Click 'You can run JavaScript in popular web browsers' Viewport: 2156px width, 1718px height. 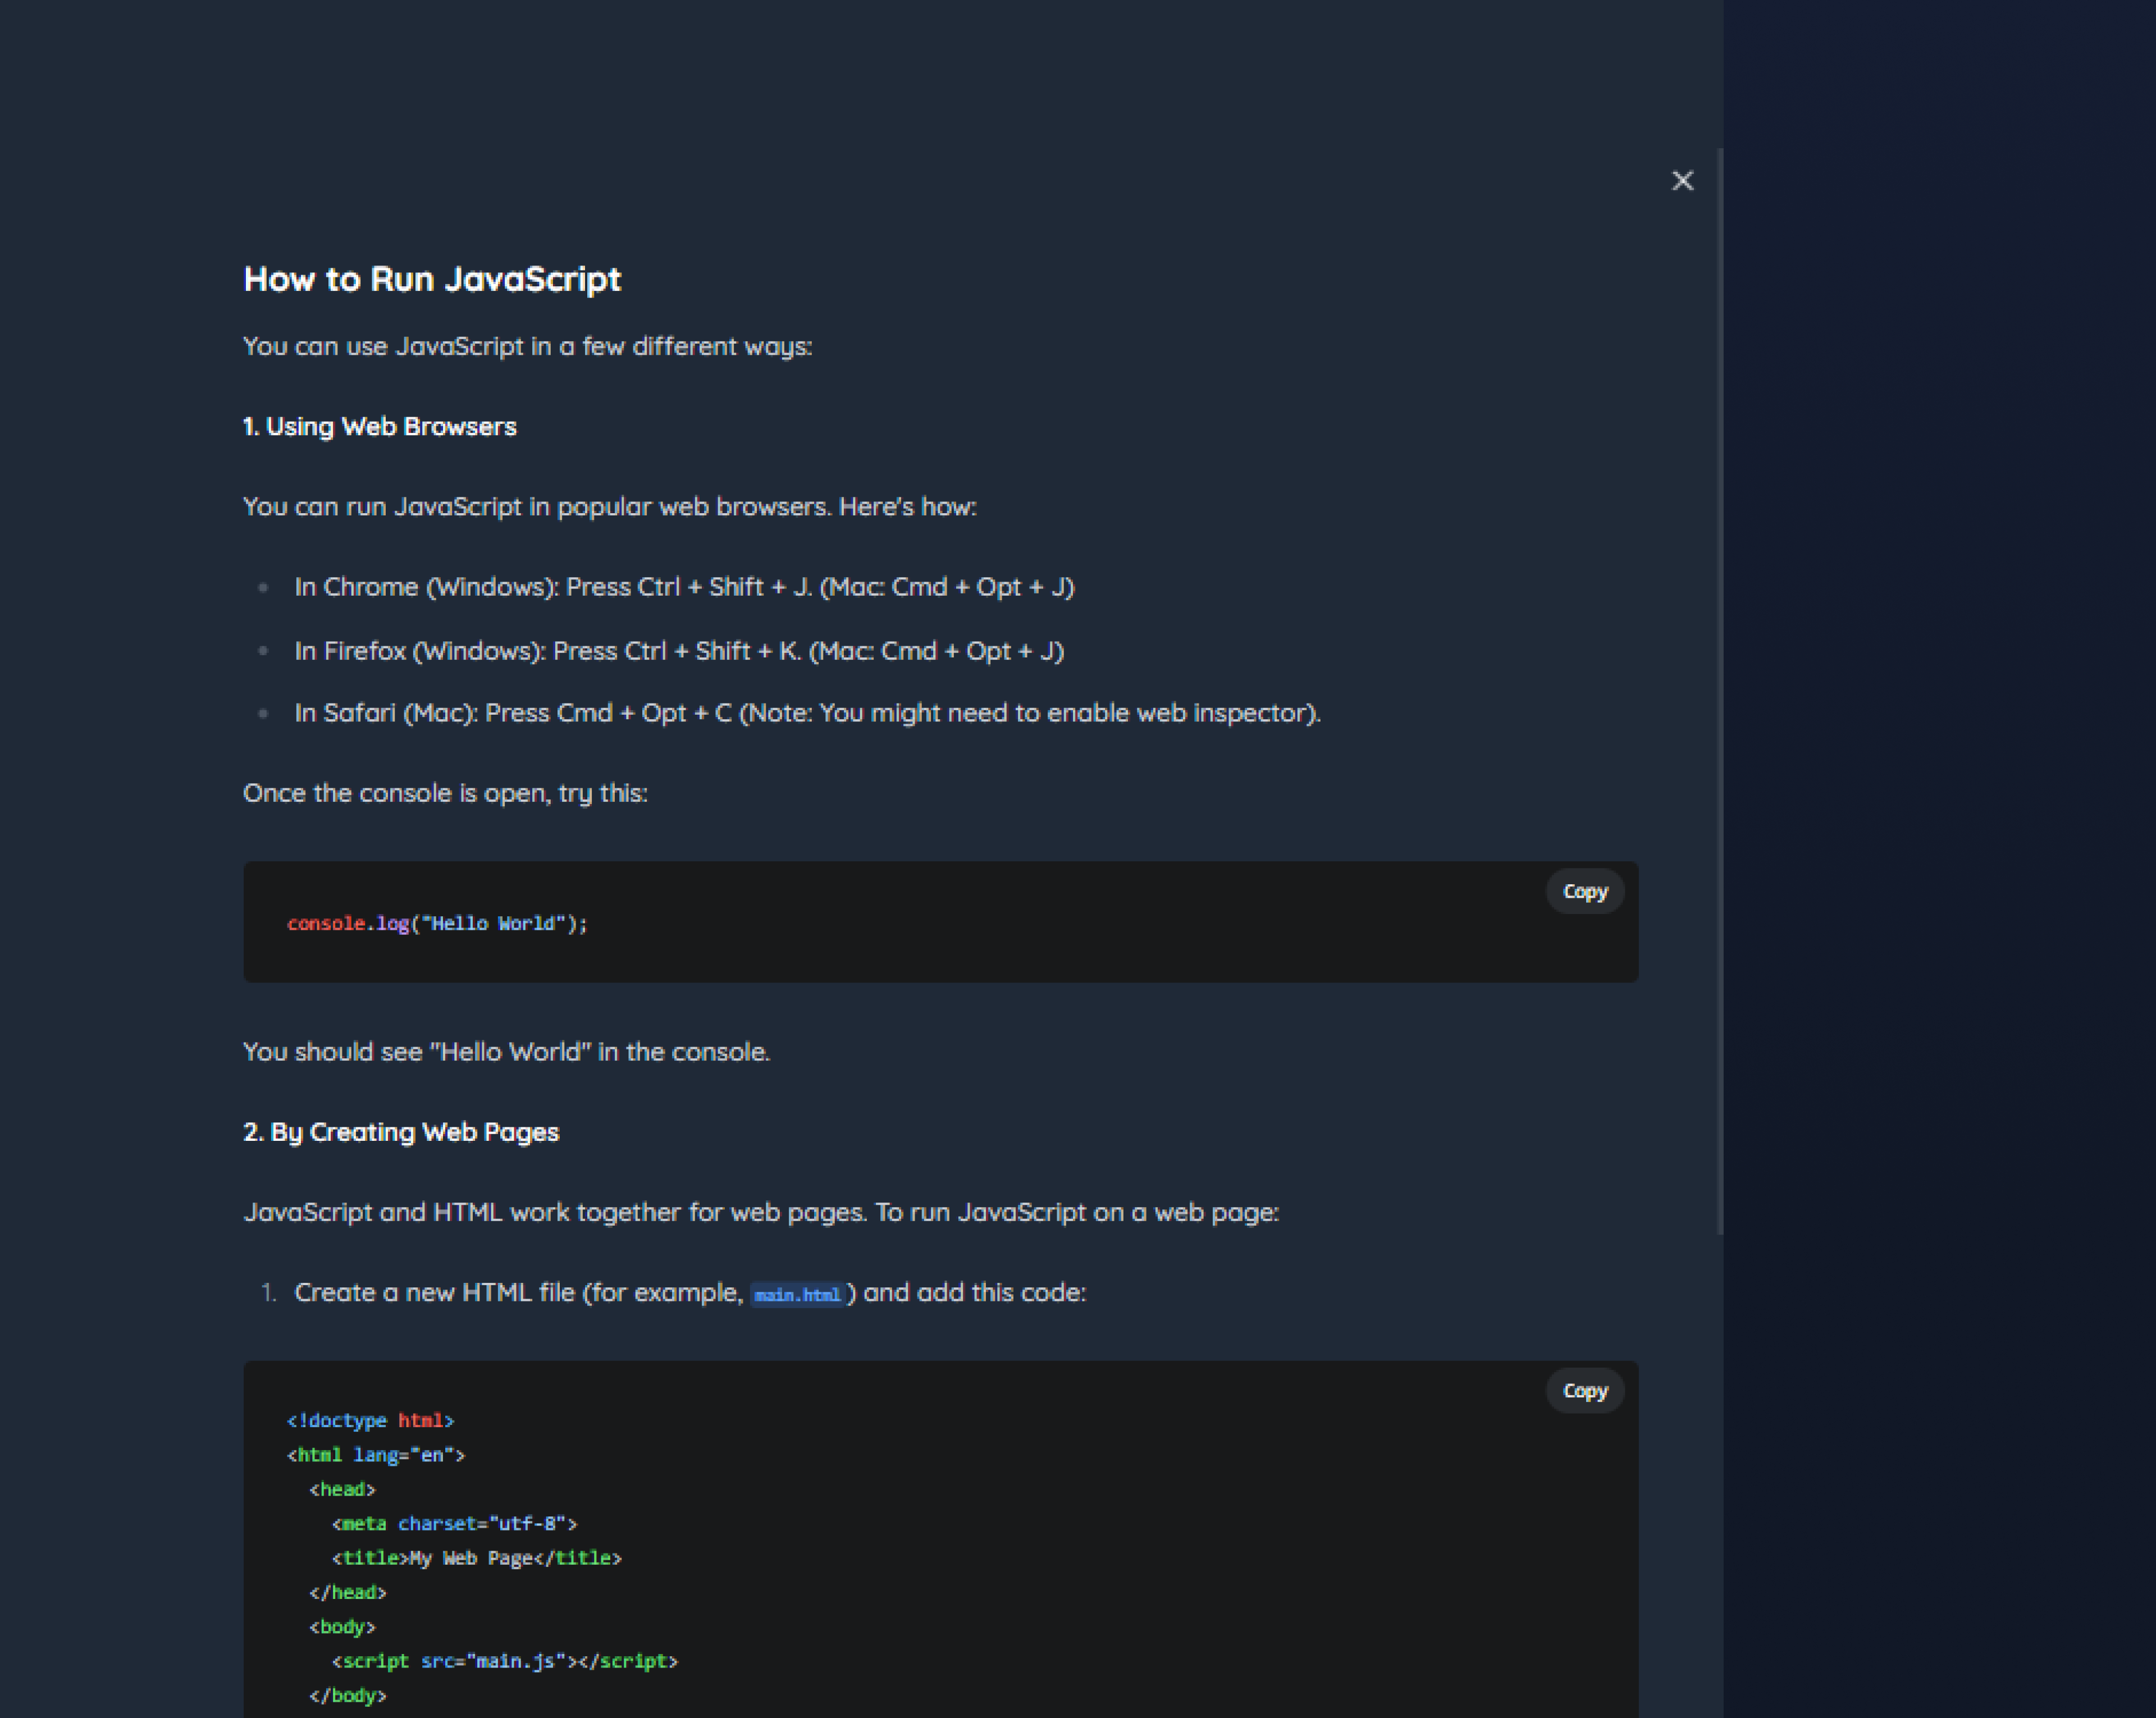pyautogui.click(x=609, y=507)
